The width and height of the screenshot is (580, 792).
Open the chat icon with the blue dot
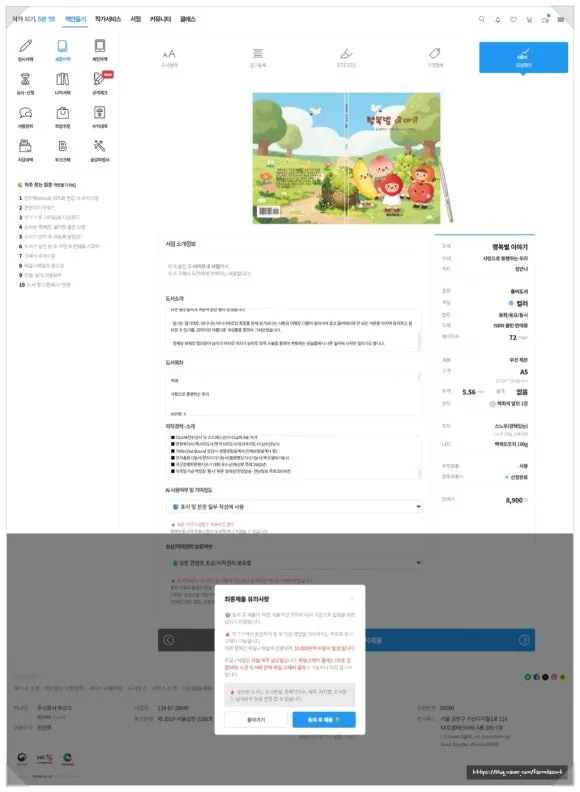pyautogui.click(x=545, y=19)
